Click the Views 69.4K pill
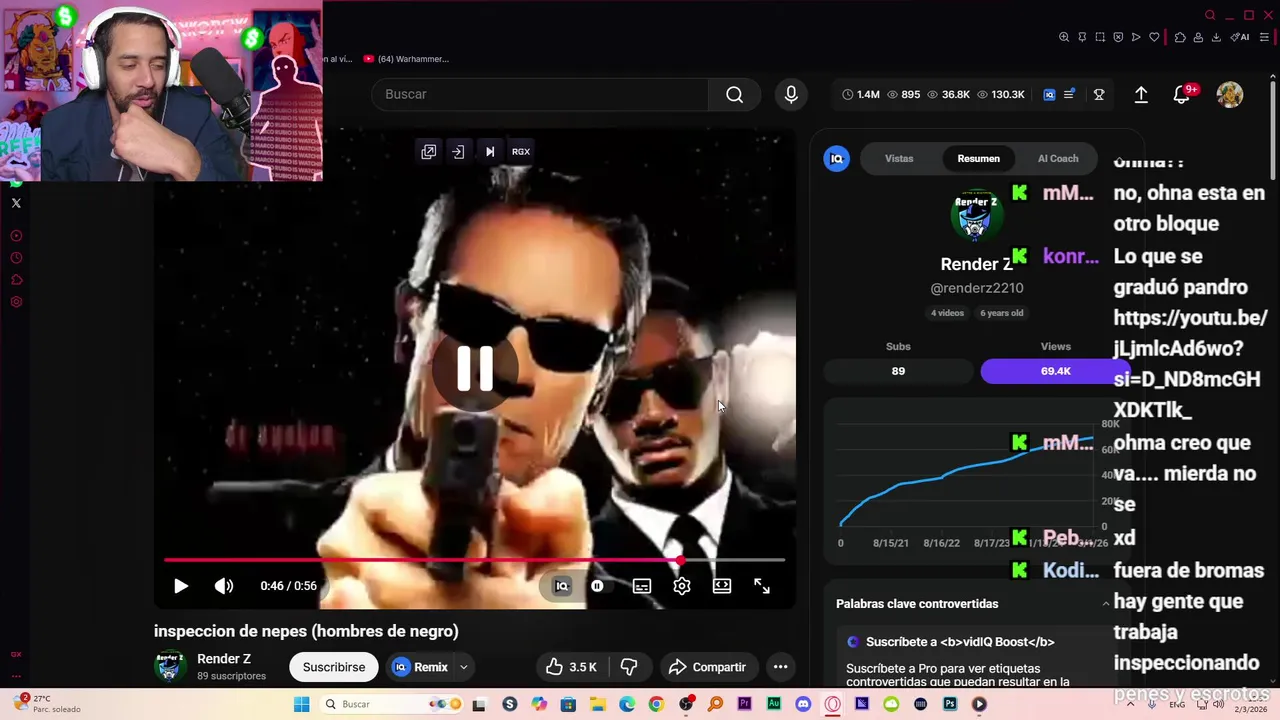The width and height of the screenshot is (1280, 720). pyautogui.click(x=1056, y=371)
